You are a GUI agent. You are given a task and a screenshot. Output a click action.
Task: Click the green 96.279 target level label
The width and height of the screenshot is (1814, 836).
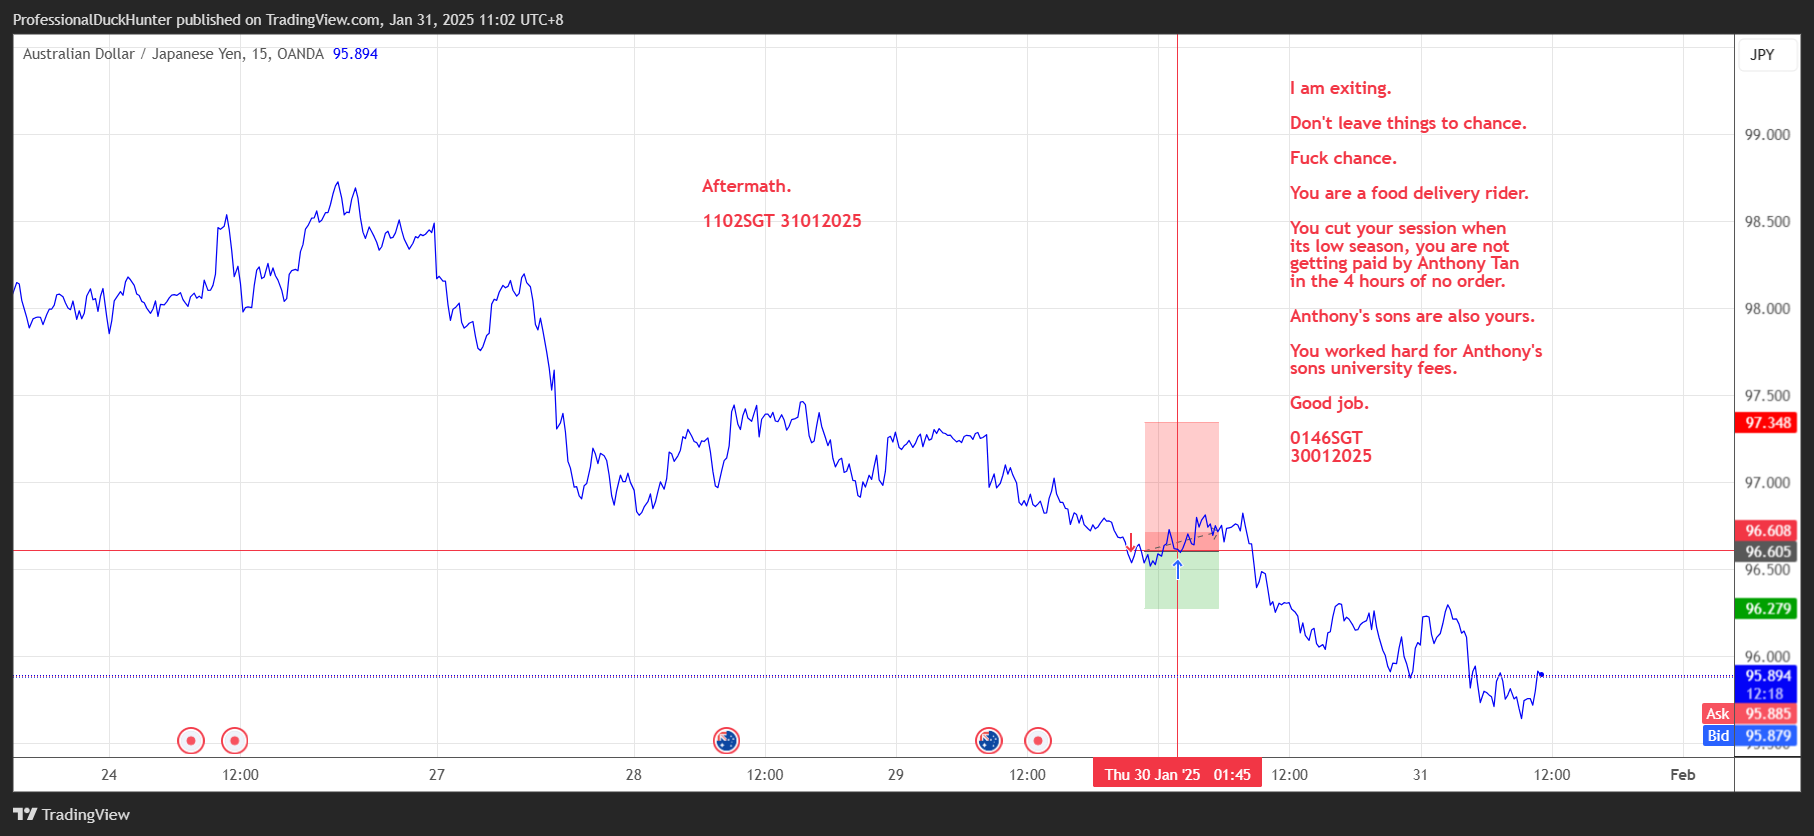[x=1767, y=609]
